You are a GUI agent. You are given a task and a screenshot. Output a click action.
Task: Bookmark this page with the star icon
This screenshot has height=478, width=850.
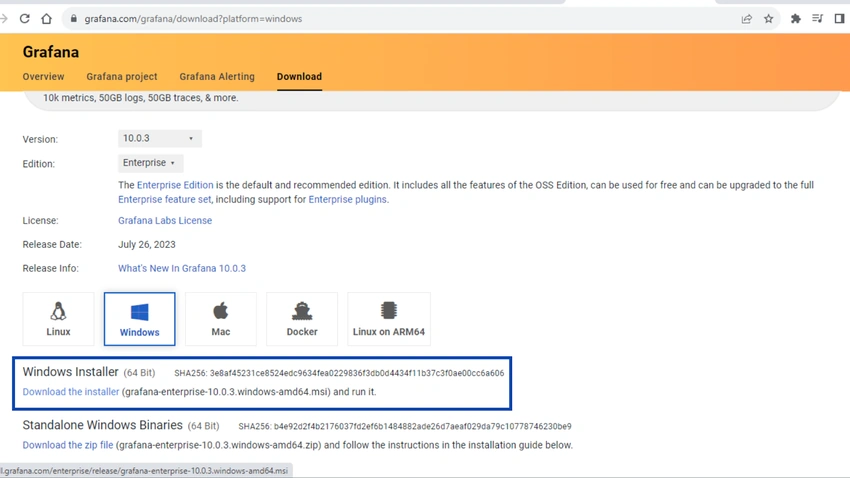pyautogui.click(x=769, y=19)
